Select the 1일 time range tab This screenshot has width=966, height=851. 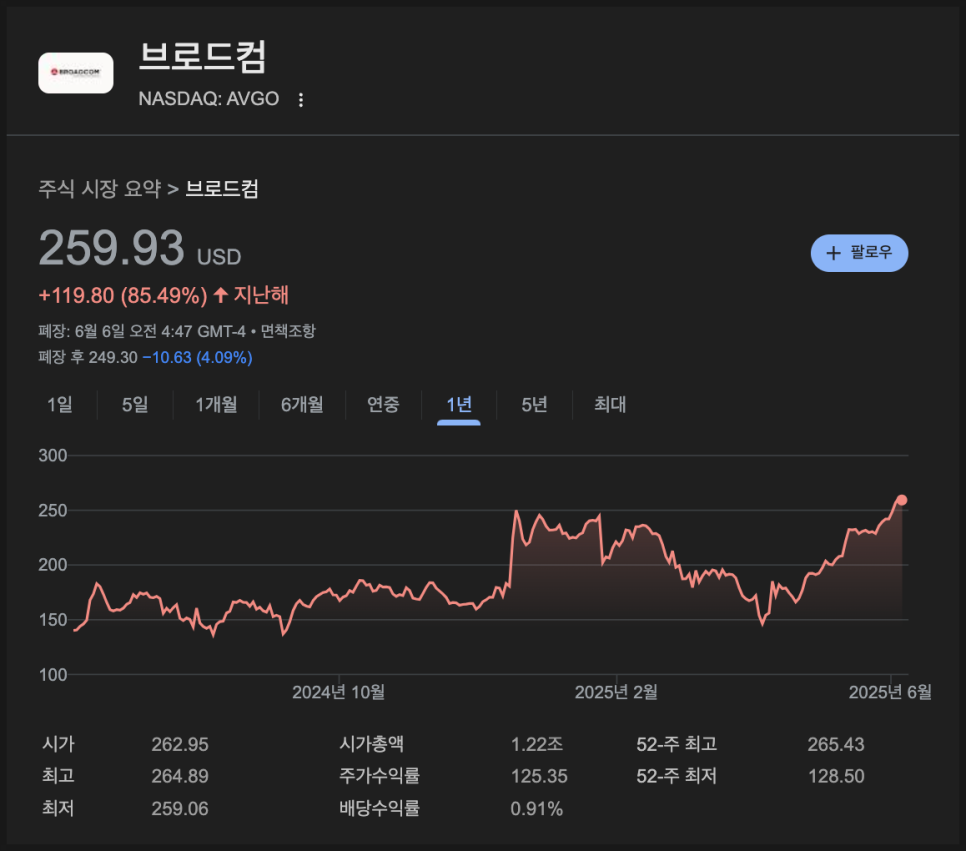(60, 405)
